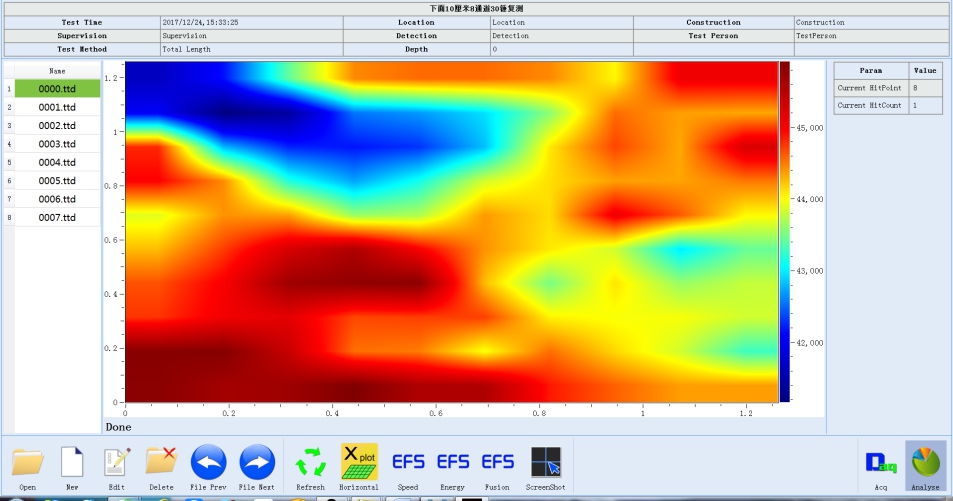953x501 pixels.
Task: Select file 0007.ttd in the list
Action: pyautogui.click(x=57, y=217)
